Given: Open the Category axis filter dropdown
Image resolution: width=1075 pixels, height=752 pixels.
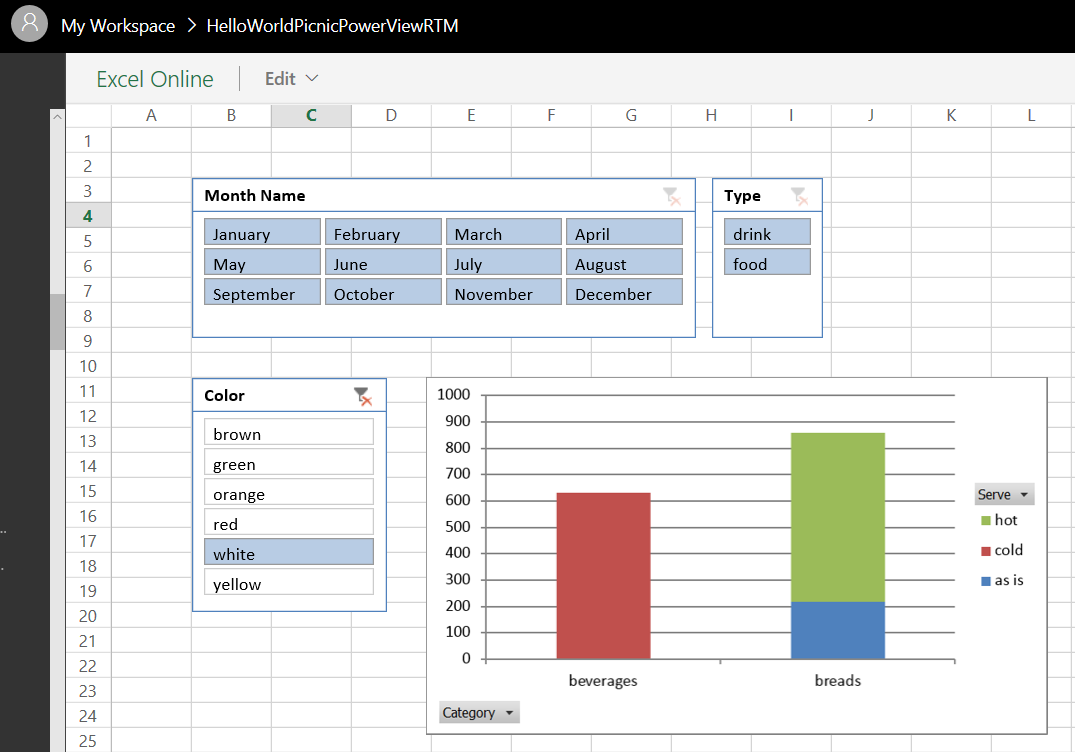Looking at the screenshot, I should 479,712.
